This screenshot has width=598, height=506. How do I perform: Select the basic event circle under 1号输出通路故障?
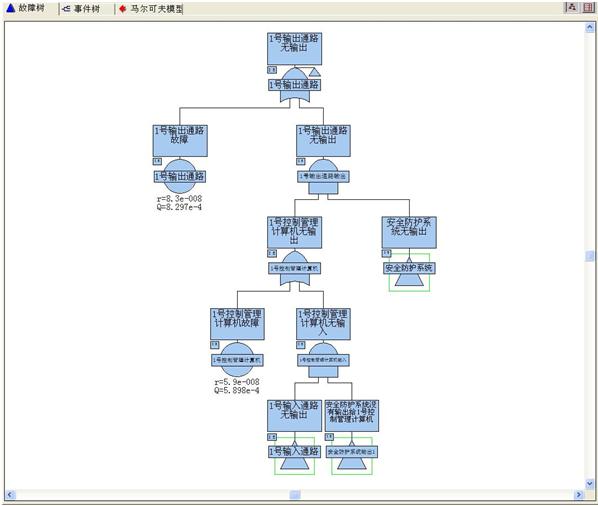coord(180,176)
